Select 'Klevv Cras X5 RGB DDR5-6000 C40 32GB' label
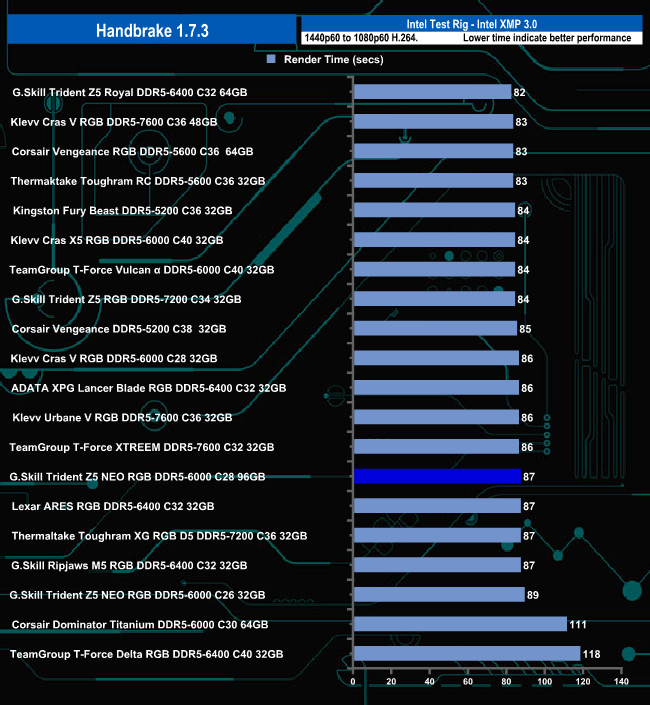Image resolution: width=650 pixels, height=705 pixels. [x=116, y=240]
